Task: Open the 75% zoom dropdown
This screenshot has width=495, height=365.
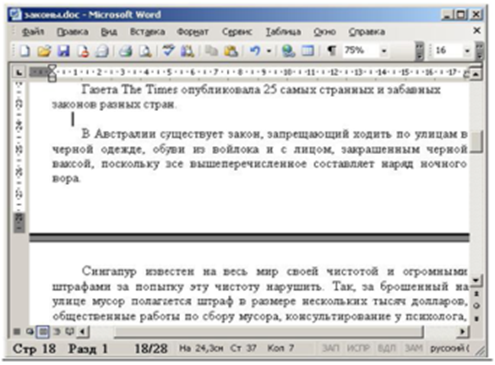Action: coord(384,51)
